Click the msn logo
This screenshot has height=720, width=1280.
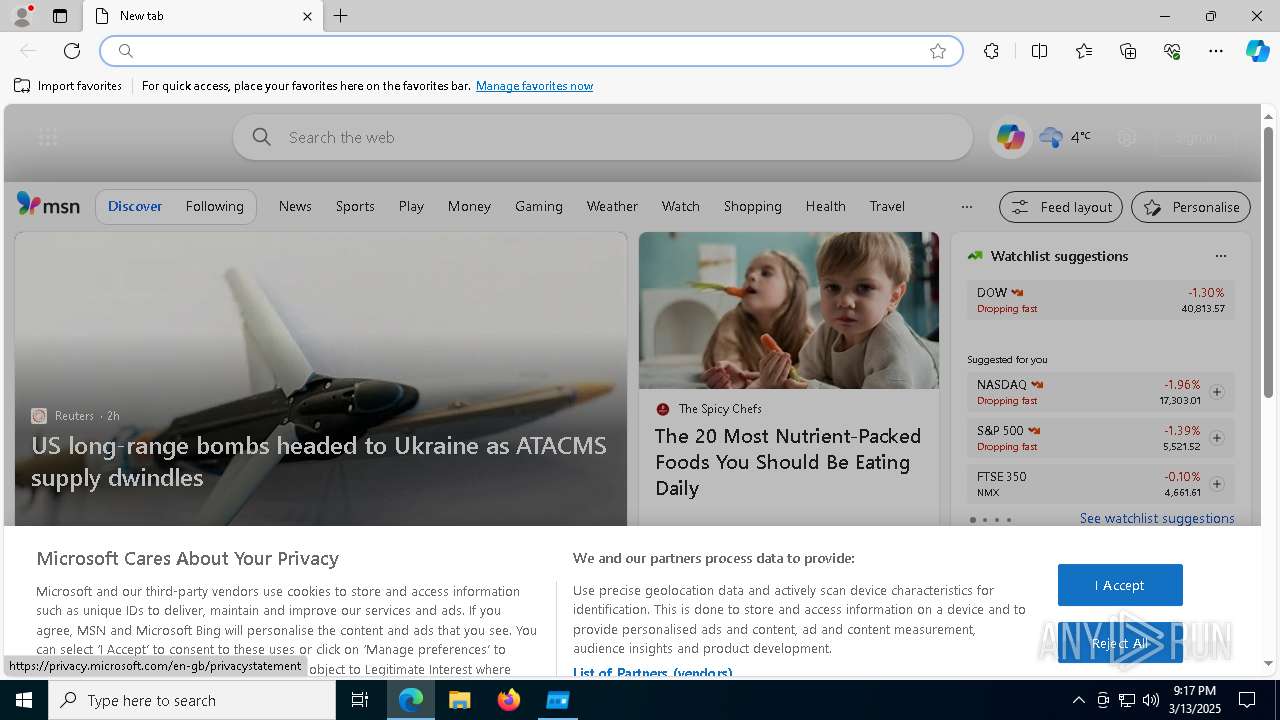click(x=48, y=205)
